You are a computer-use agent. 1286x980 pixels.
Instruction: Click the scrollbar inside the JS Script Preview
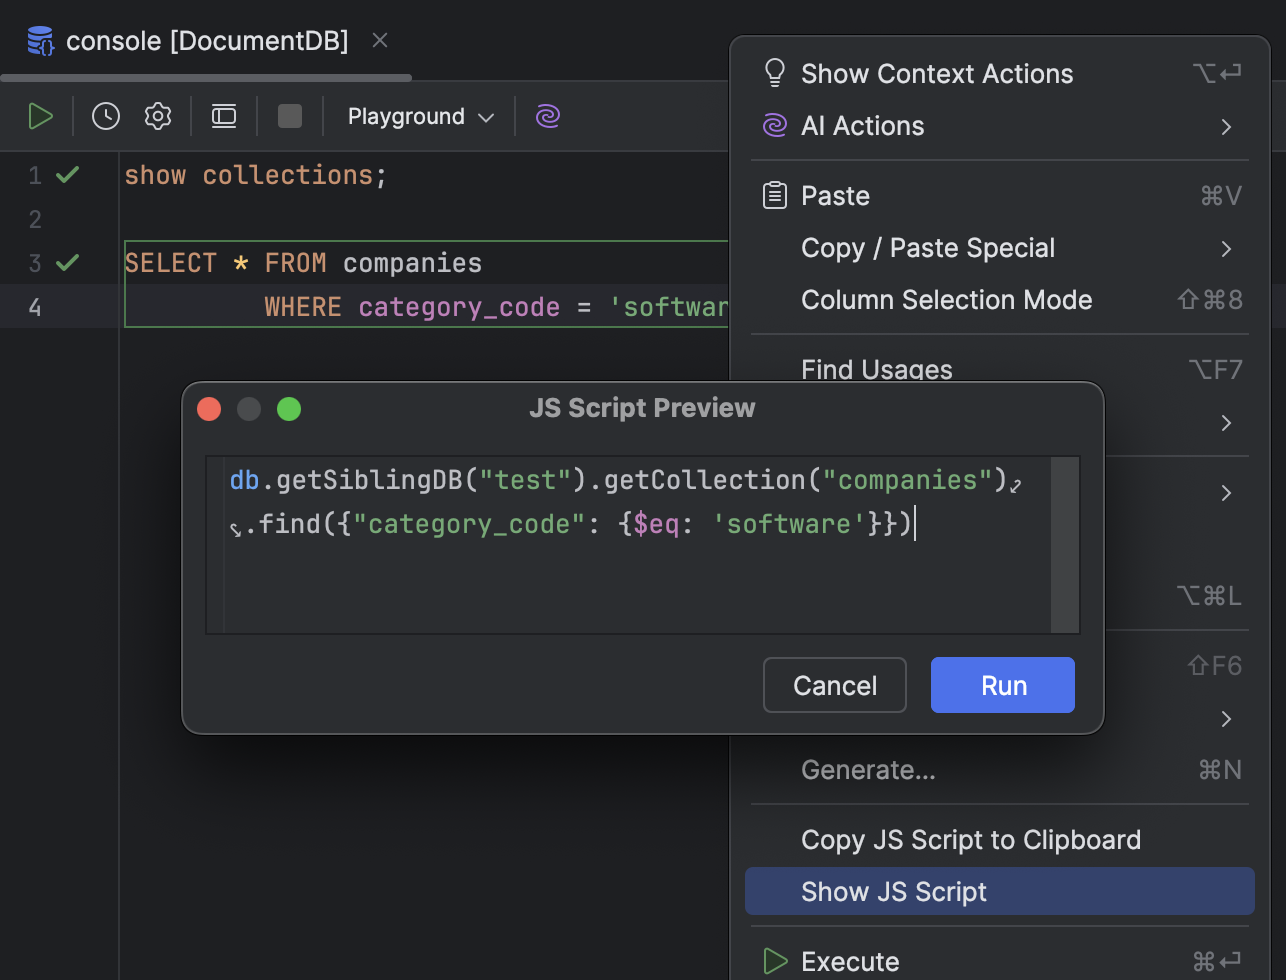point(1066,545)
